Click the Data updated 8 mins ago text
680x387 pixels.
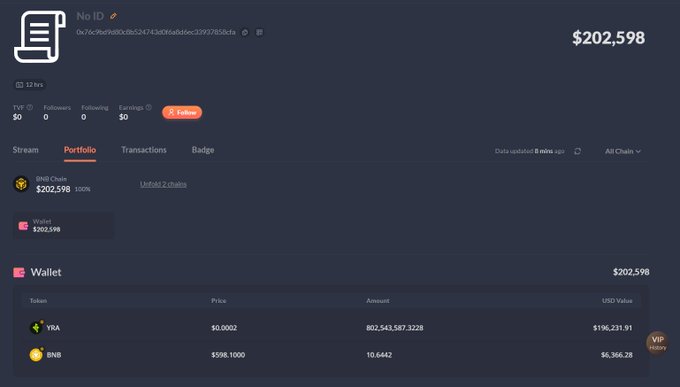pyautogui.click(x=530, y=151)
